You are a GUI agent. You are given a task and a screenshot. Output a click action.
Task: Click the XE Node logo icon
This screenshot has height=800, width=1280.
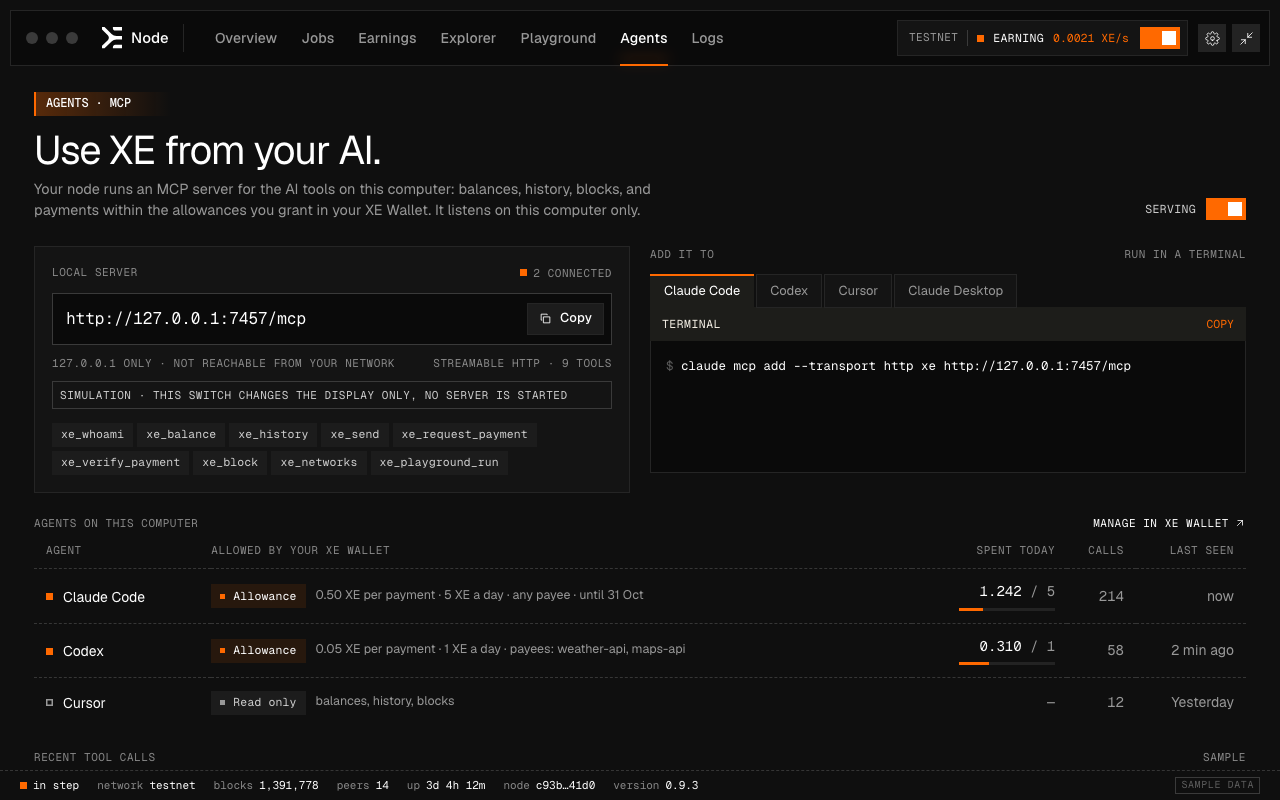pos(111,38)
